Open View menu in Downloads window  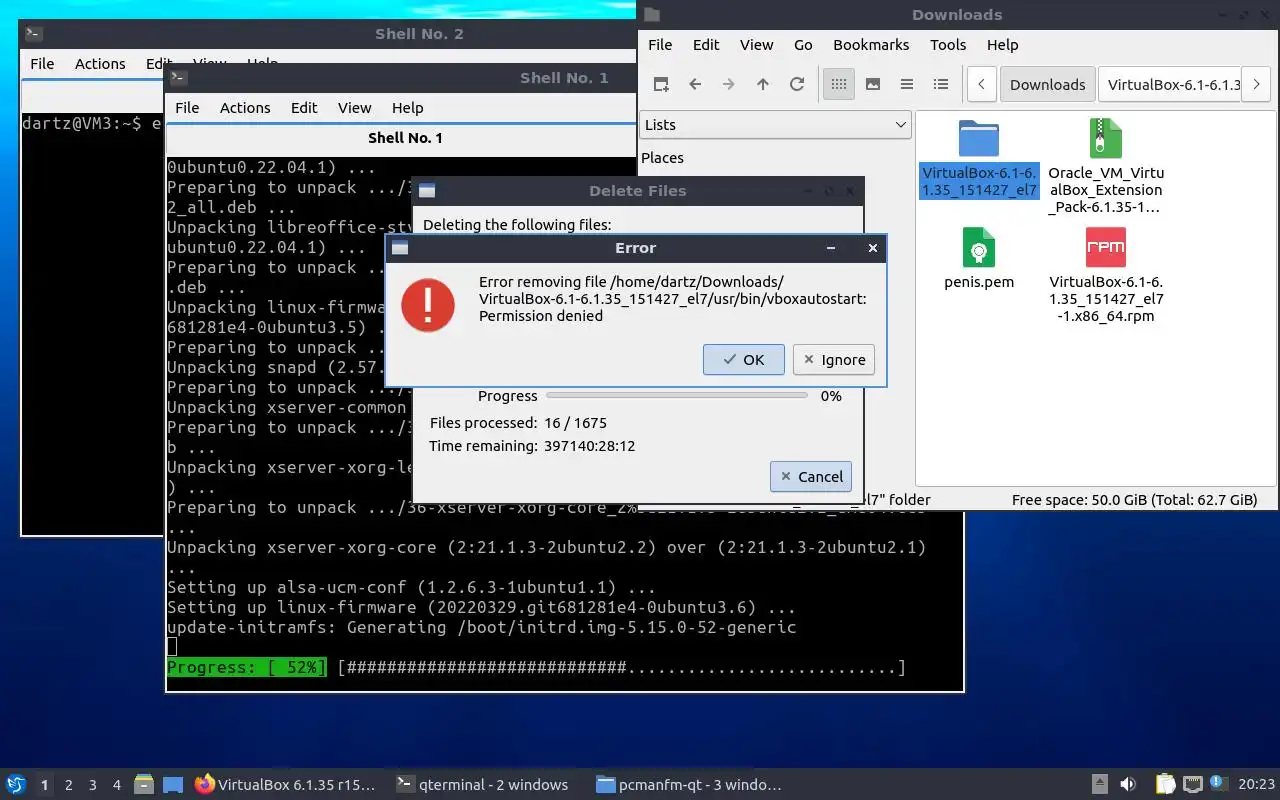click(x=756, y=45)
